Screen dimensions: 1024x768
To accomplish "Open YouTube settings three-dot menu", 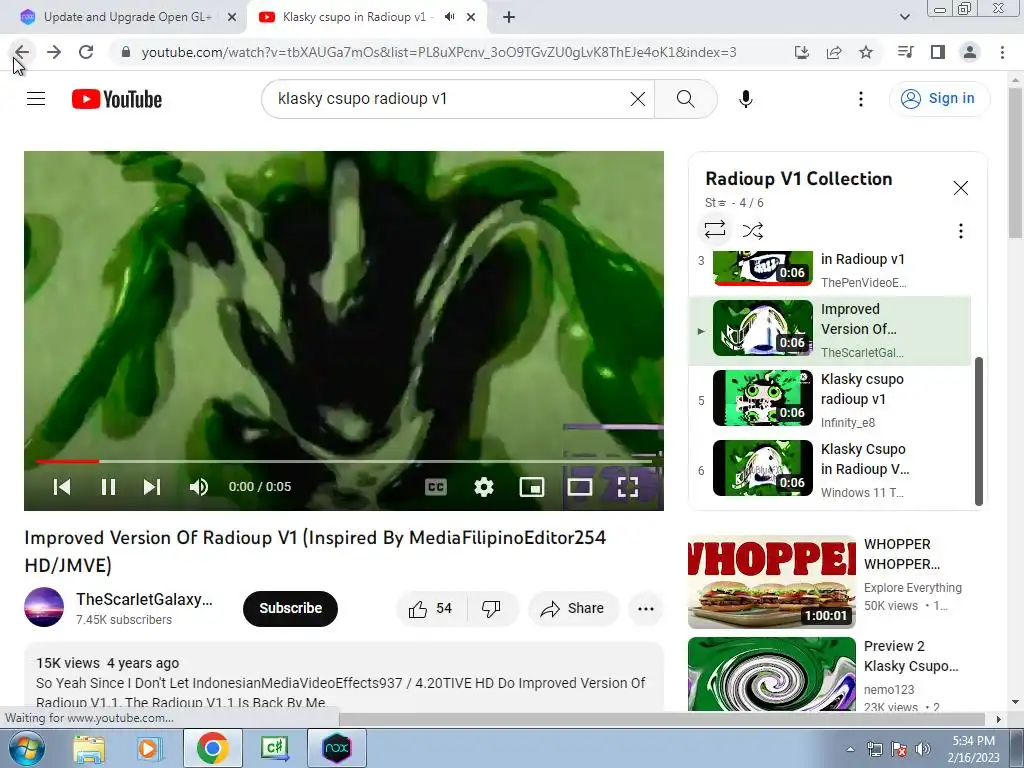I will (861, 99).
